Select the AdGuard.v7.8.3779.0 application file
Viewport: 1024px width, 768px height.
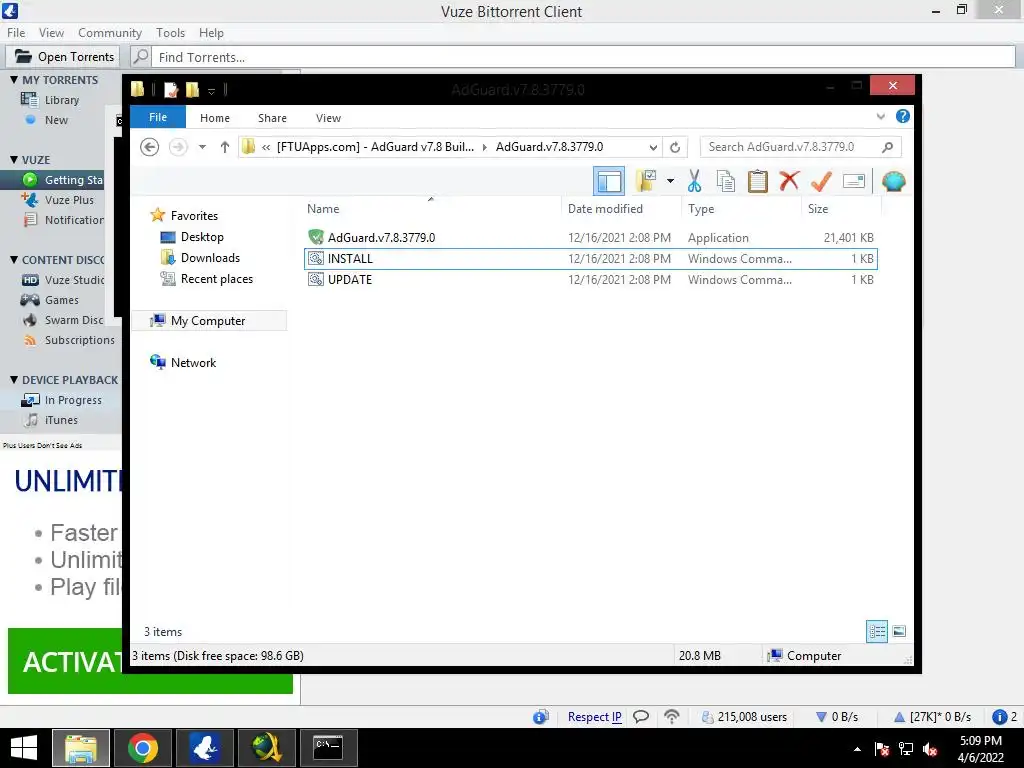pyautogui.click(x=591, y=238)
